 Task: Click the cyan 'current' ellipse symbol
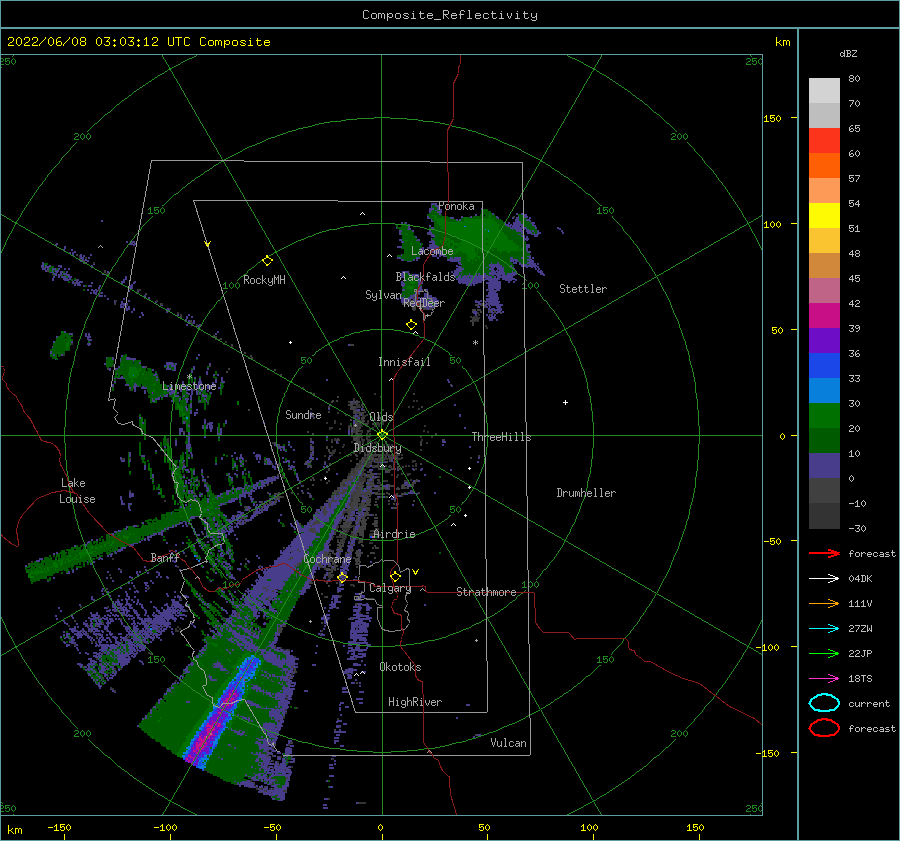pos(824,703)
